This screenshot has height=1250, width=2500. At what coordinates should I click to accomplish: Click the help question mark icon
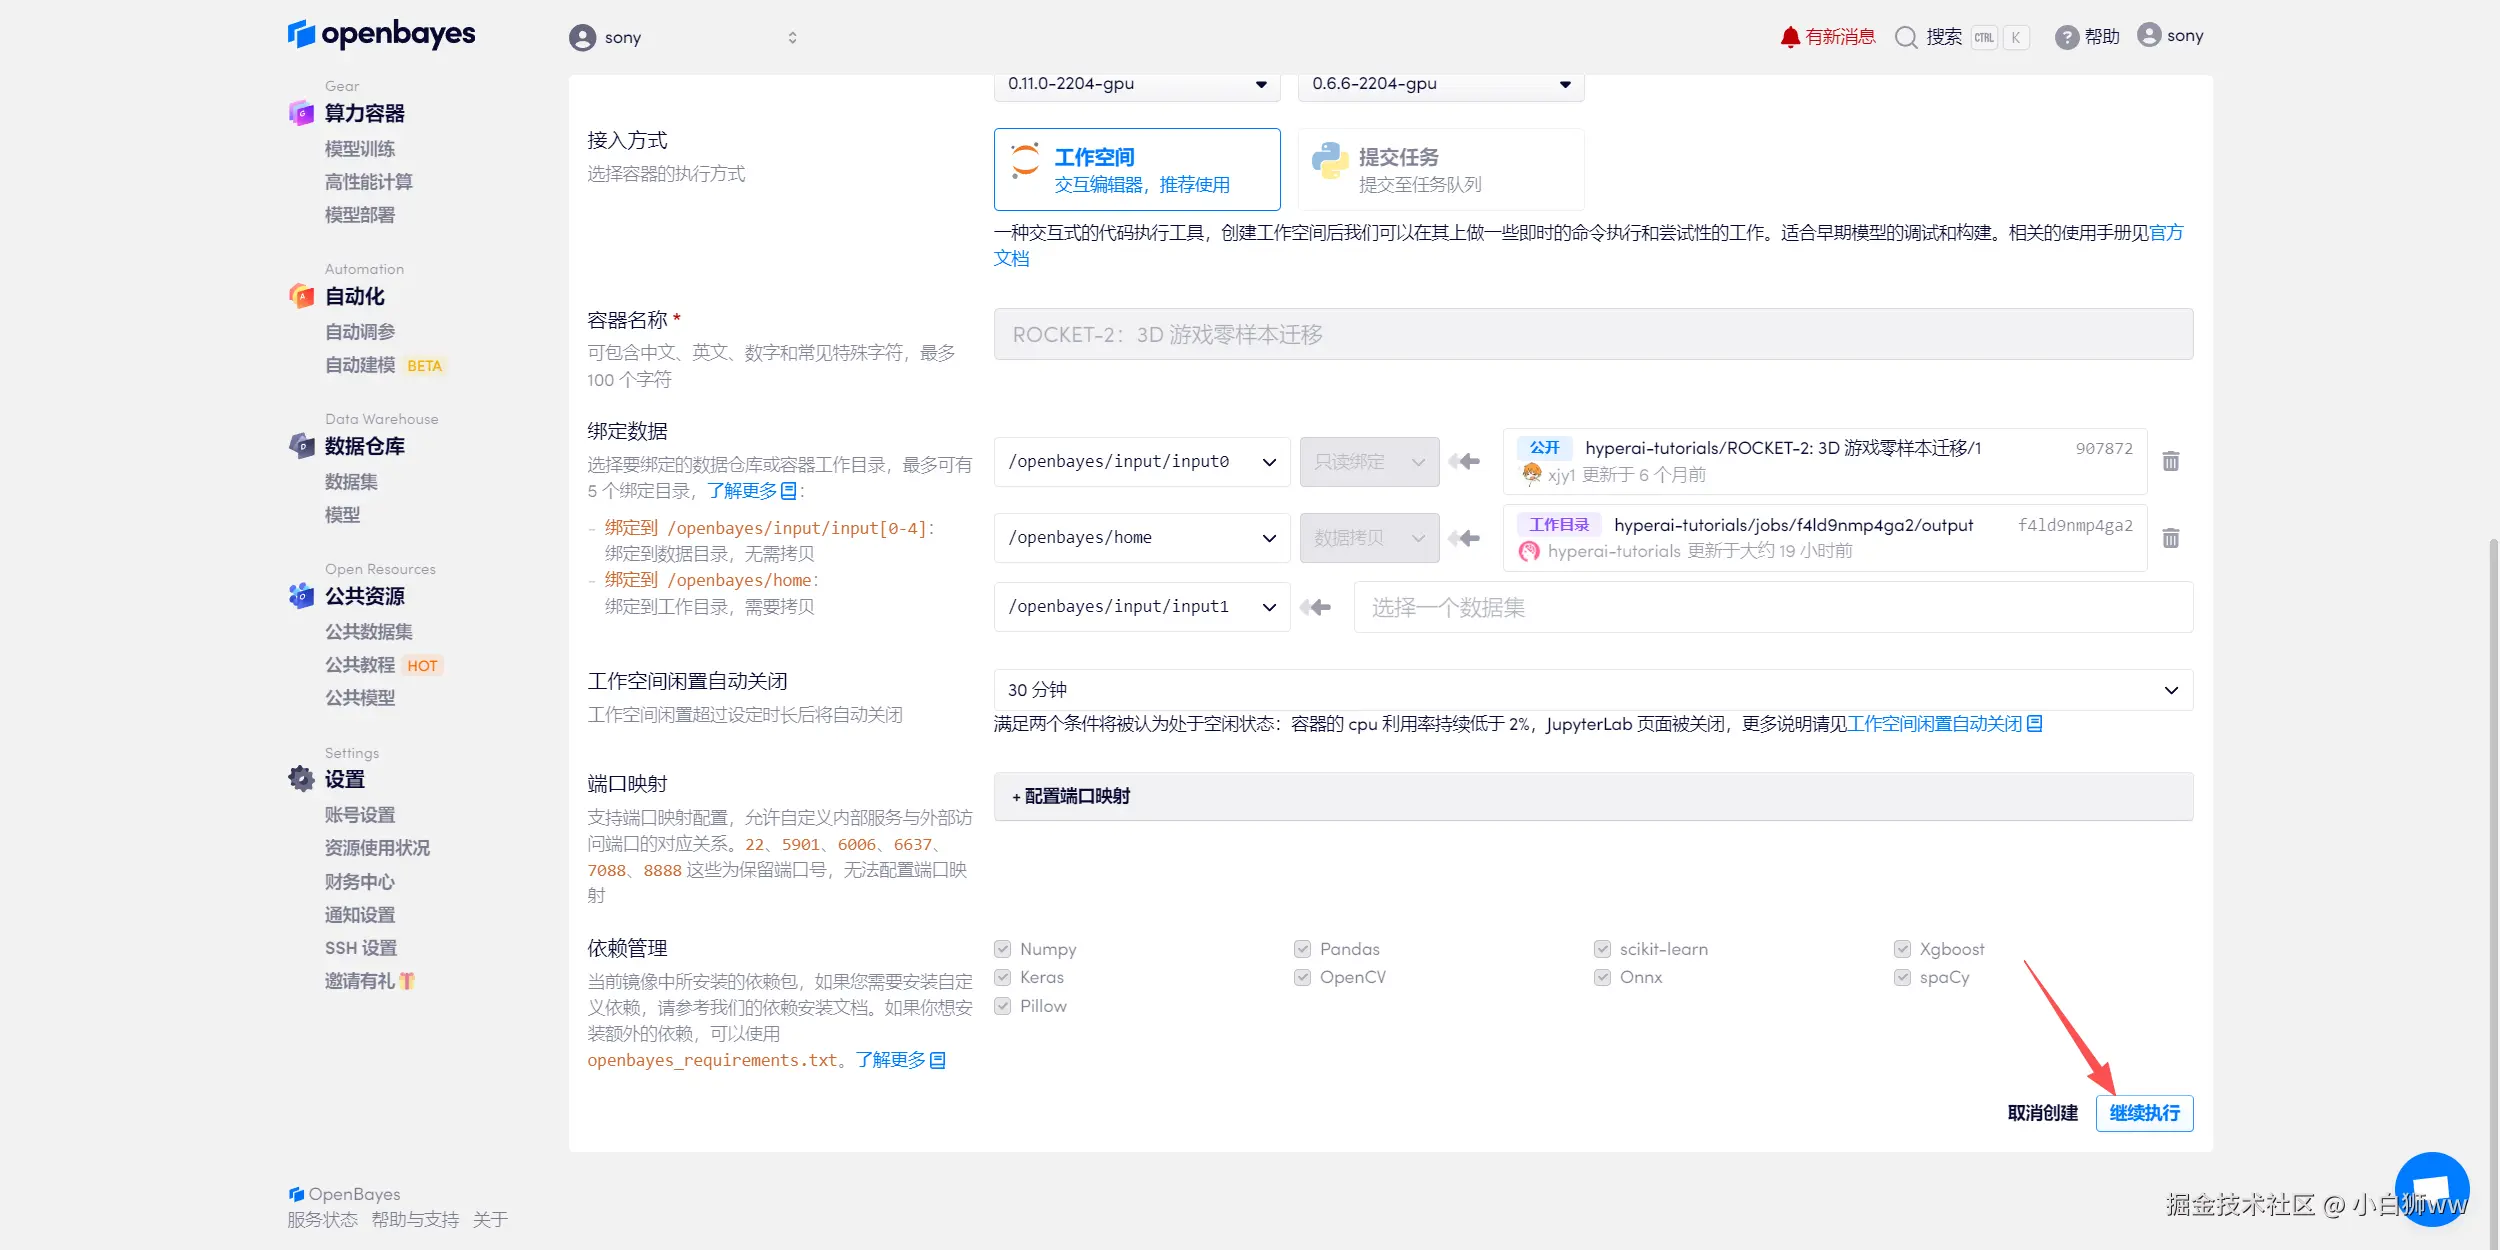point(2066,37)
